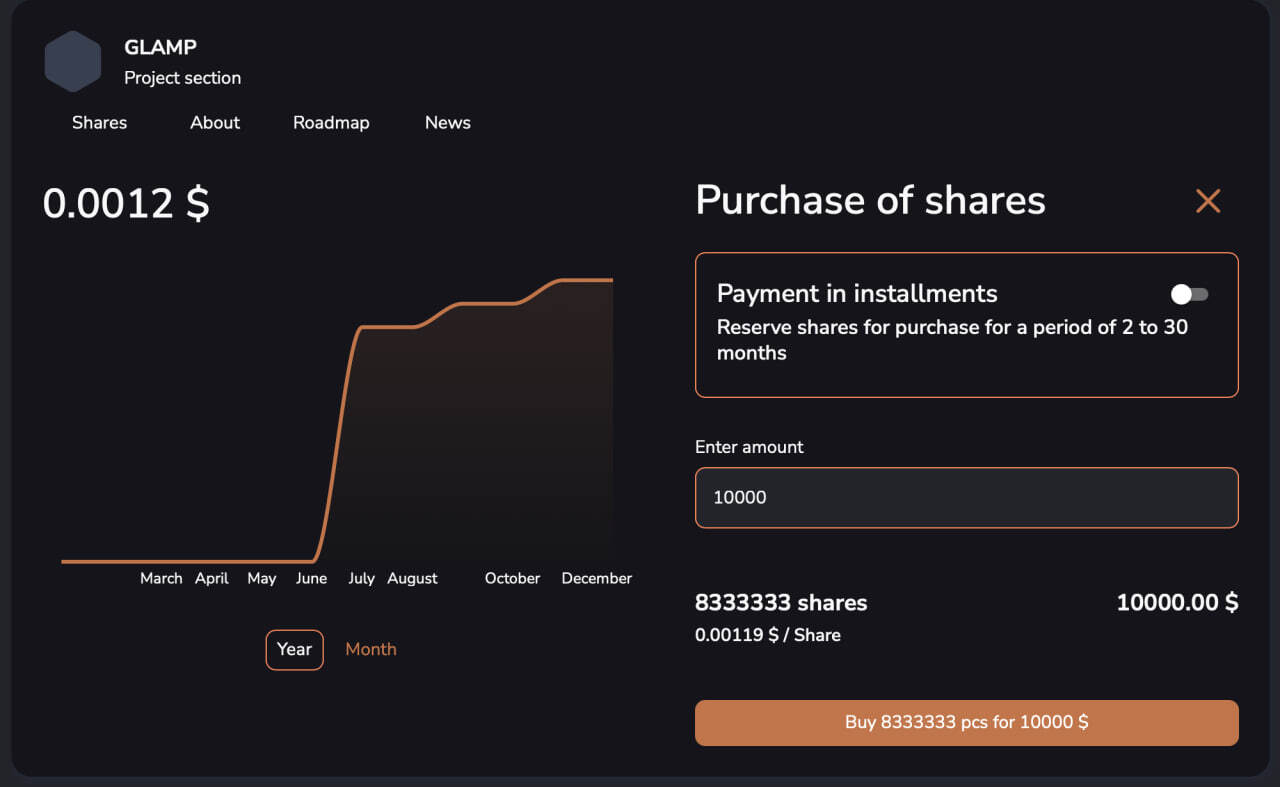Go to the Roadmap tab
The height and width of the screenshot is (787, 1280).
click(x=331, y=123)
